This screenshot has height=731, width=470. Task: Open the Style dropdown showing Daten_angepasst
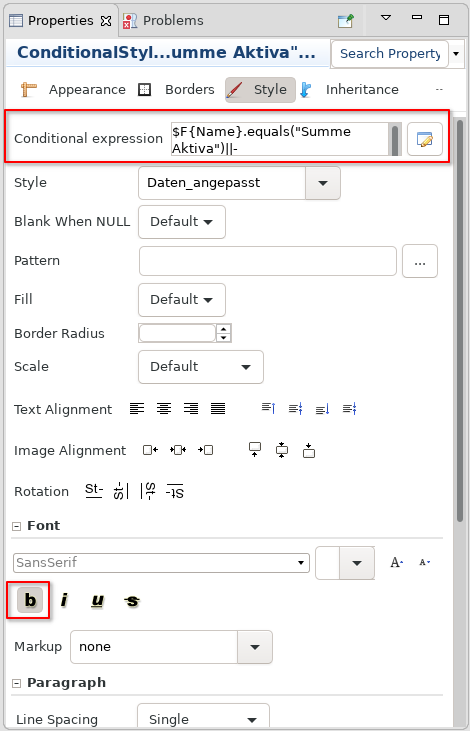click(239, 183)
